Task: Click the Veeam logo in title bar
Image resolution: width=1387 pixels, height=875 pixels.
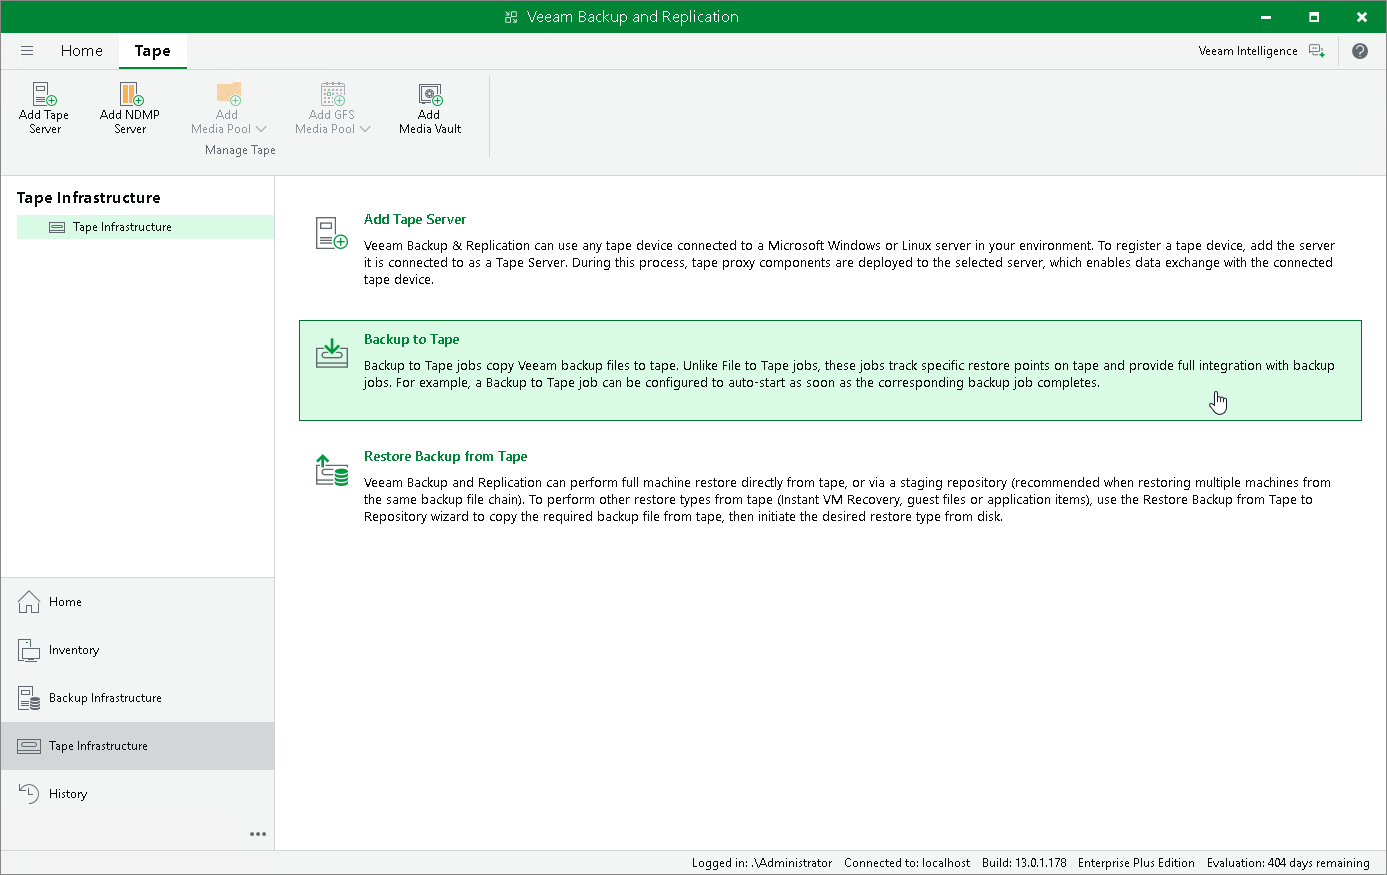Action: [x=511, y=17]
